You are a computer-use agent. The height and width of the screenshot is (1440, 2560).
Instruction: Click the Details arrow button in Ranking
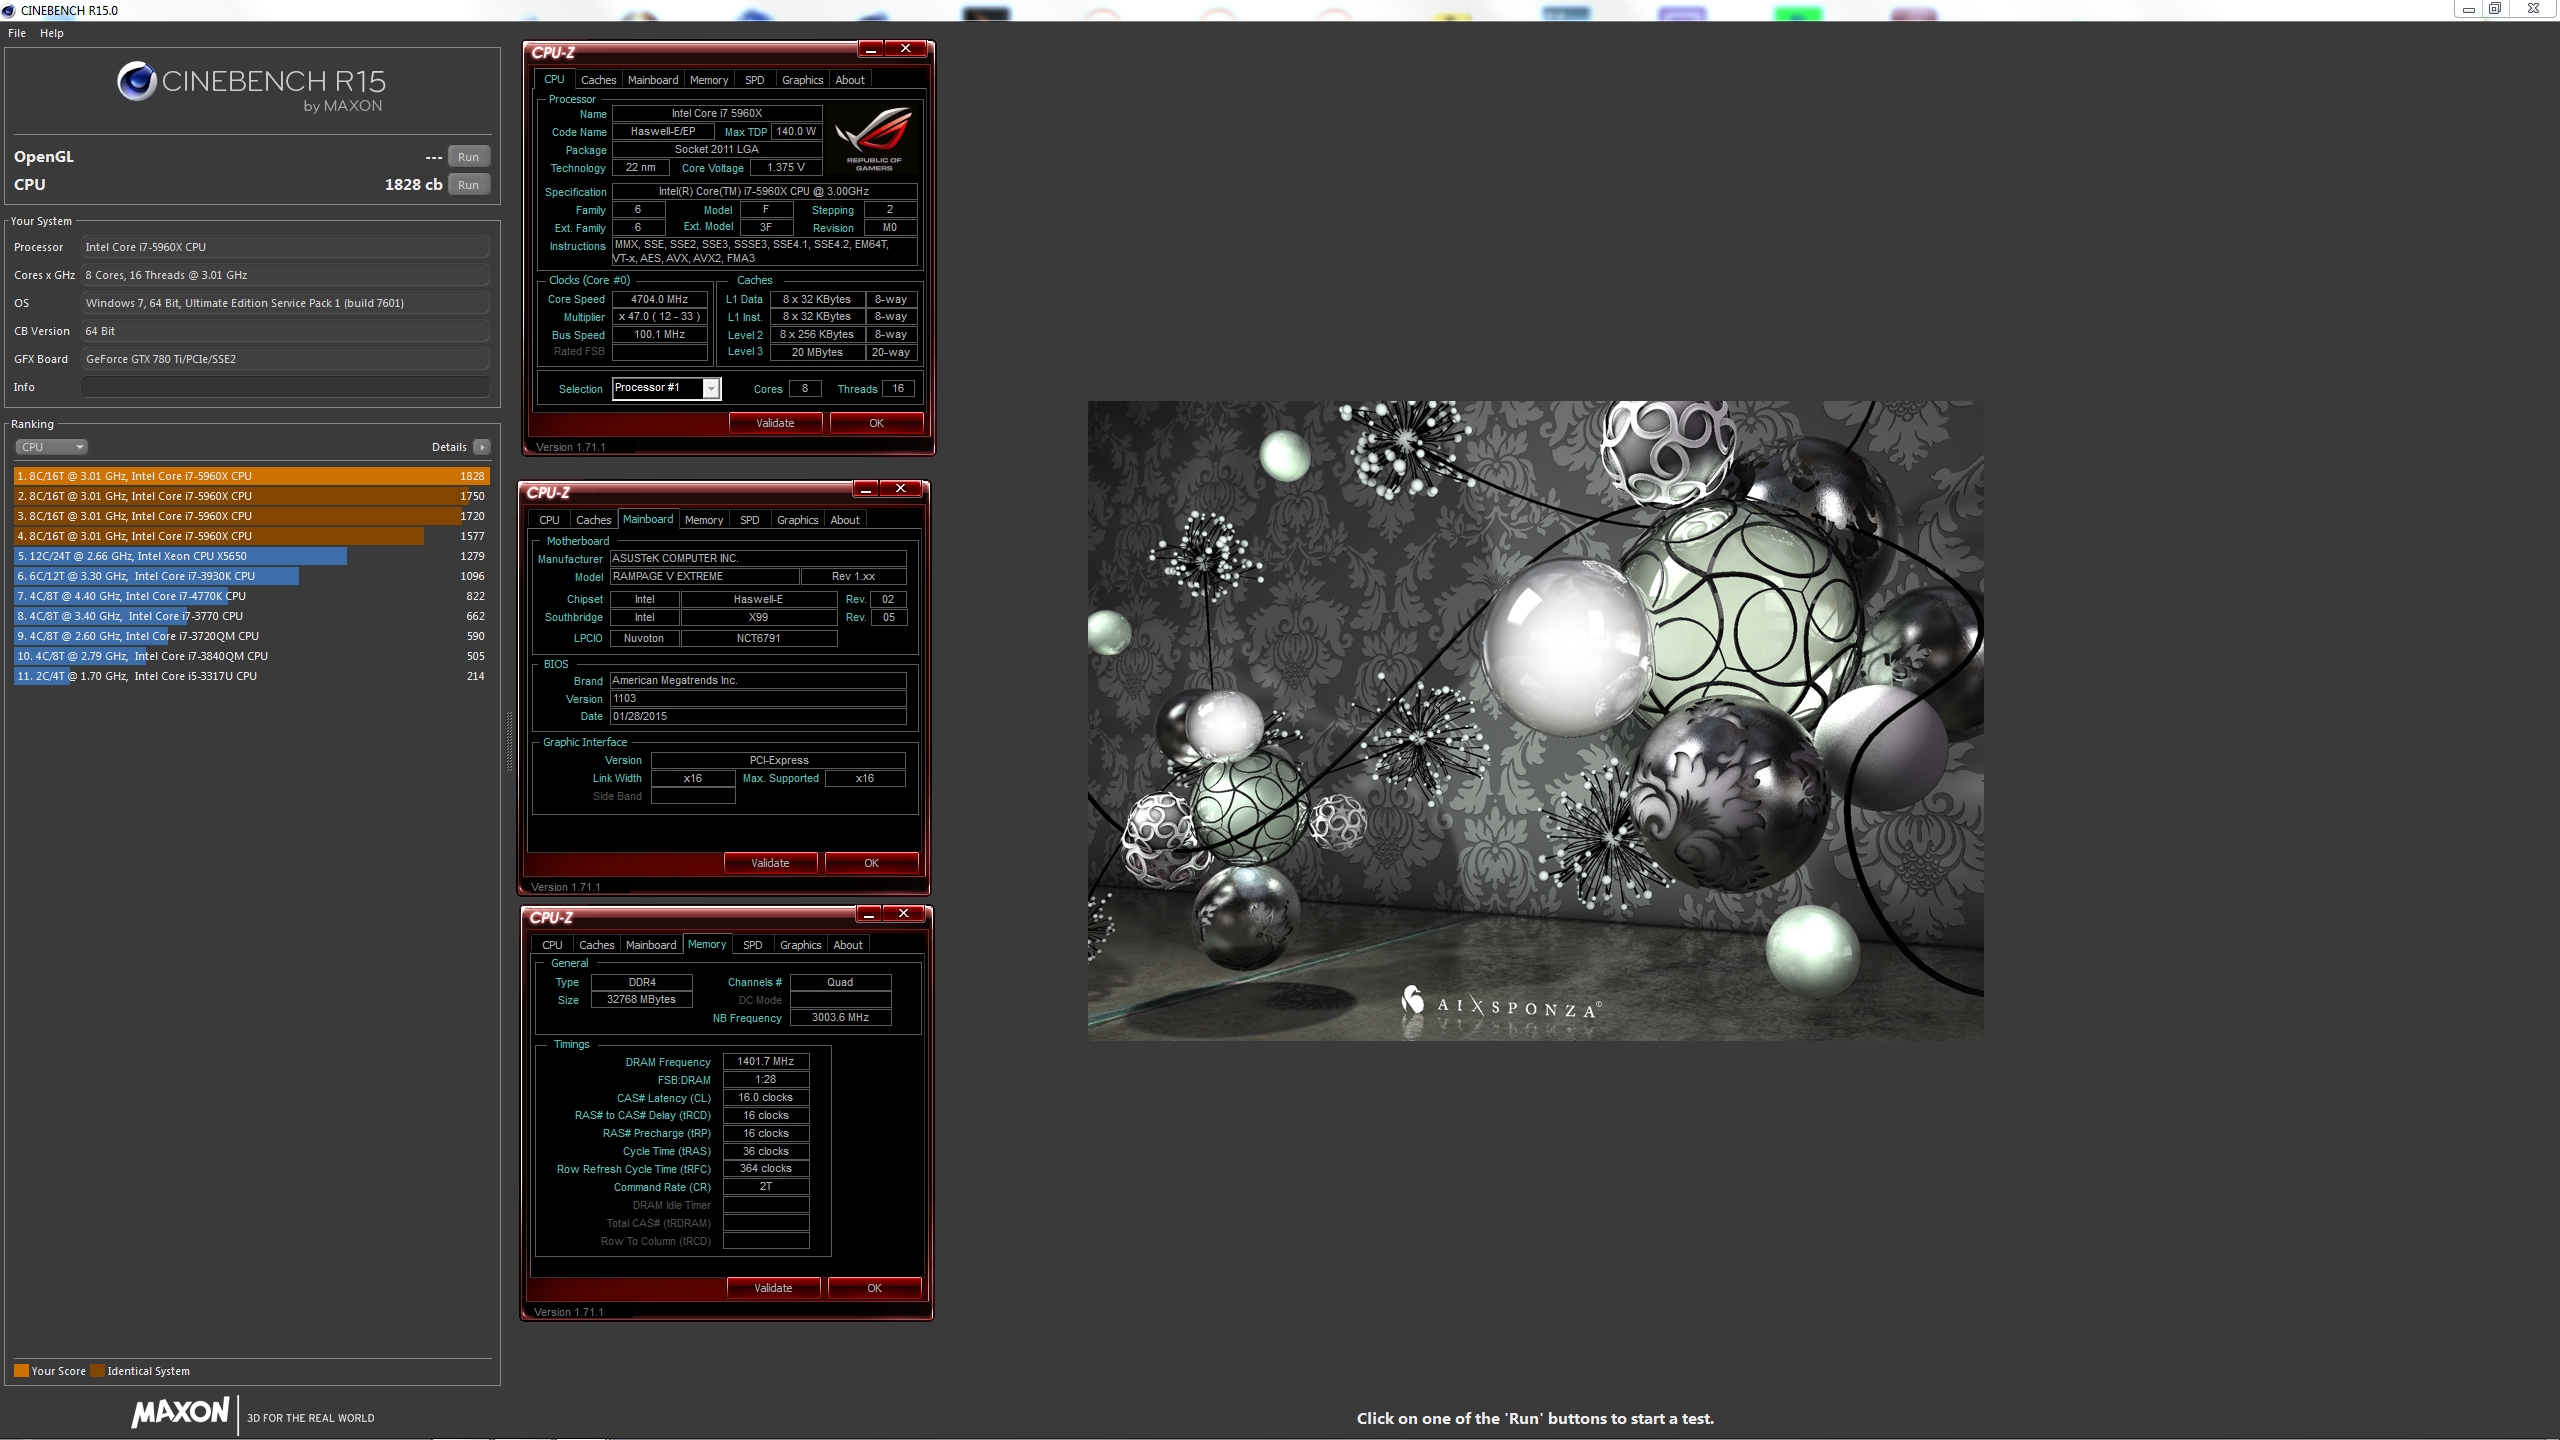click(x=482, y=447)
